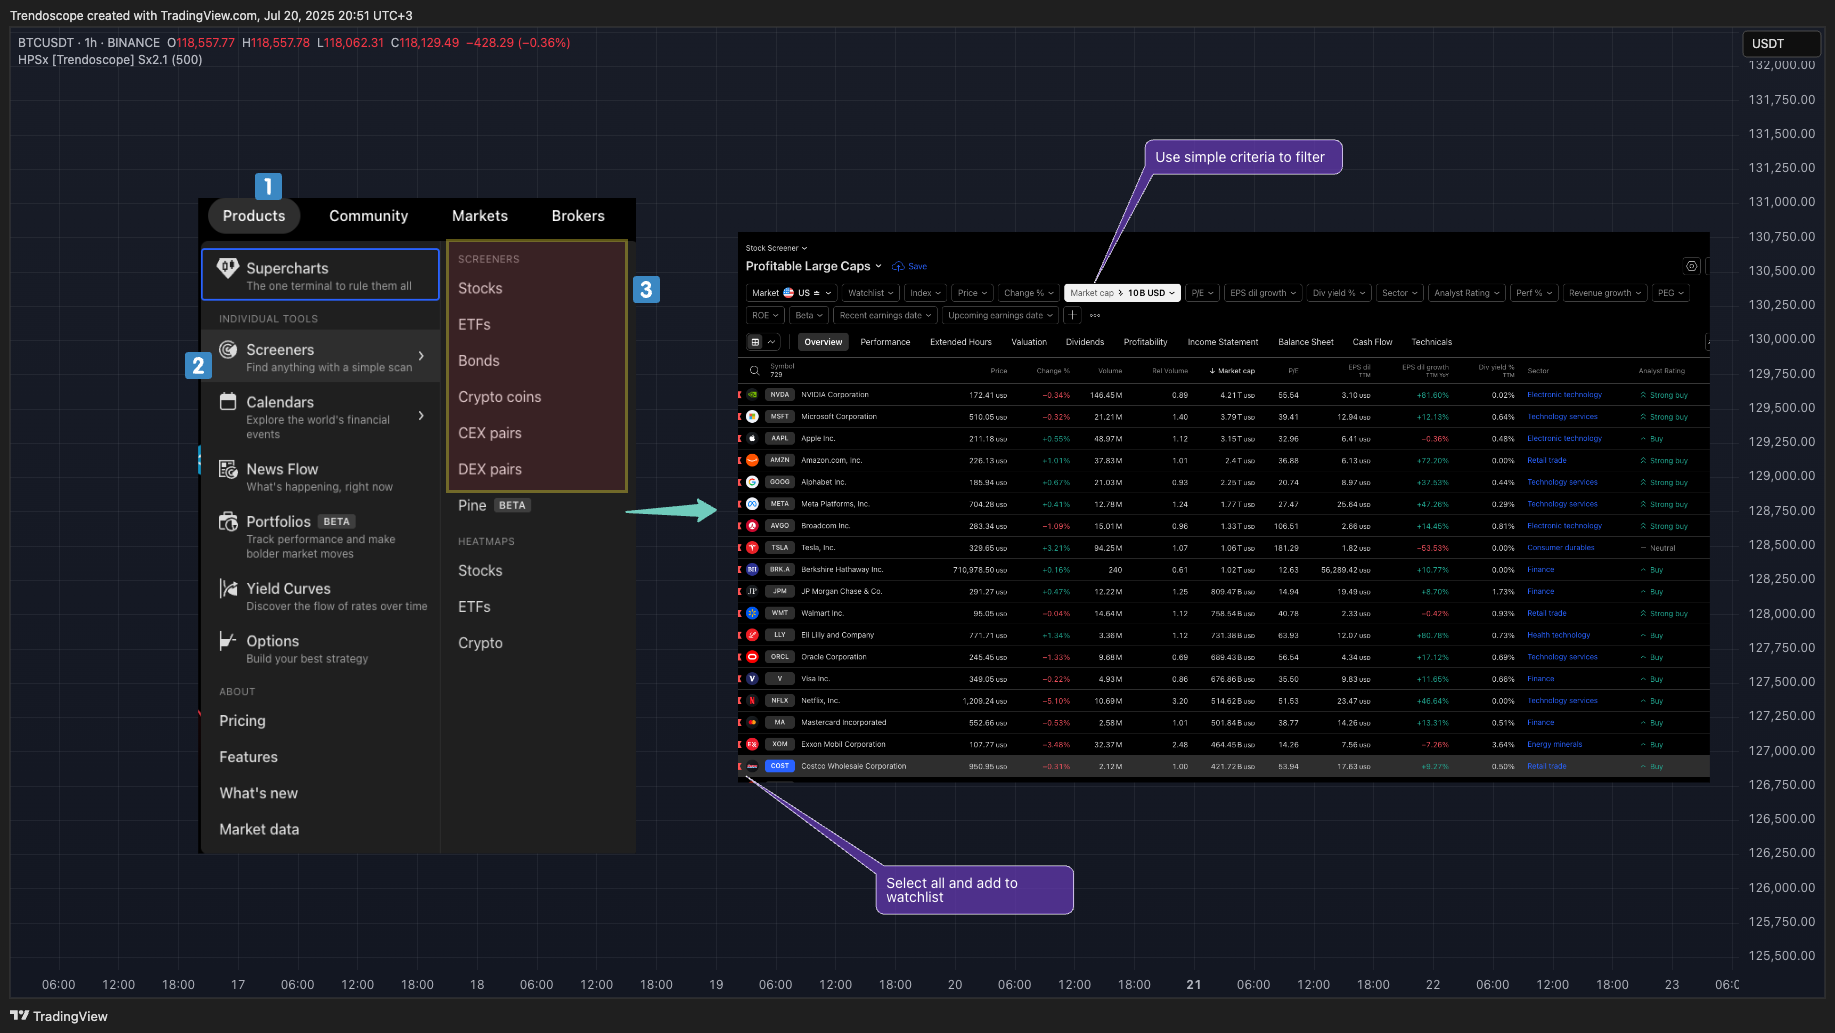The height and width of the screenshot is (1033, 1835).
Task: Select Crypto coins screener
Action: coord(499,397)
